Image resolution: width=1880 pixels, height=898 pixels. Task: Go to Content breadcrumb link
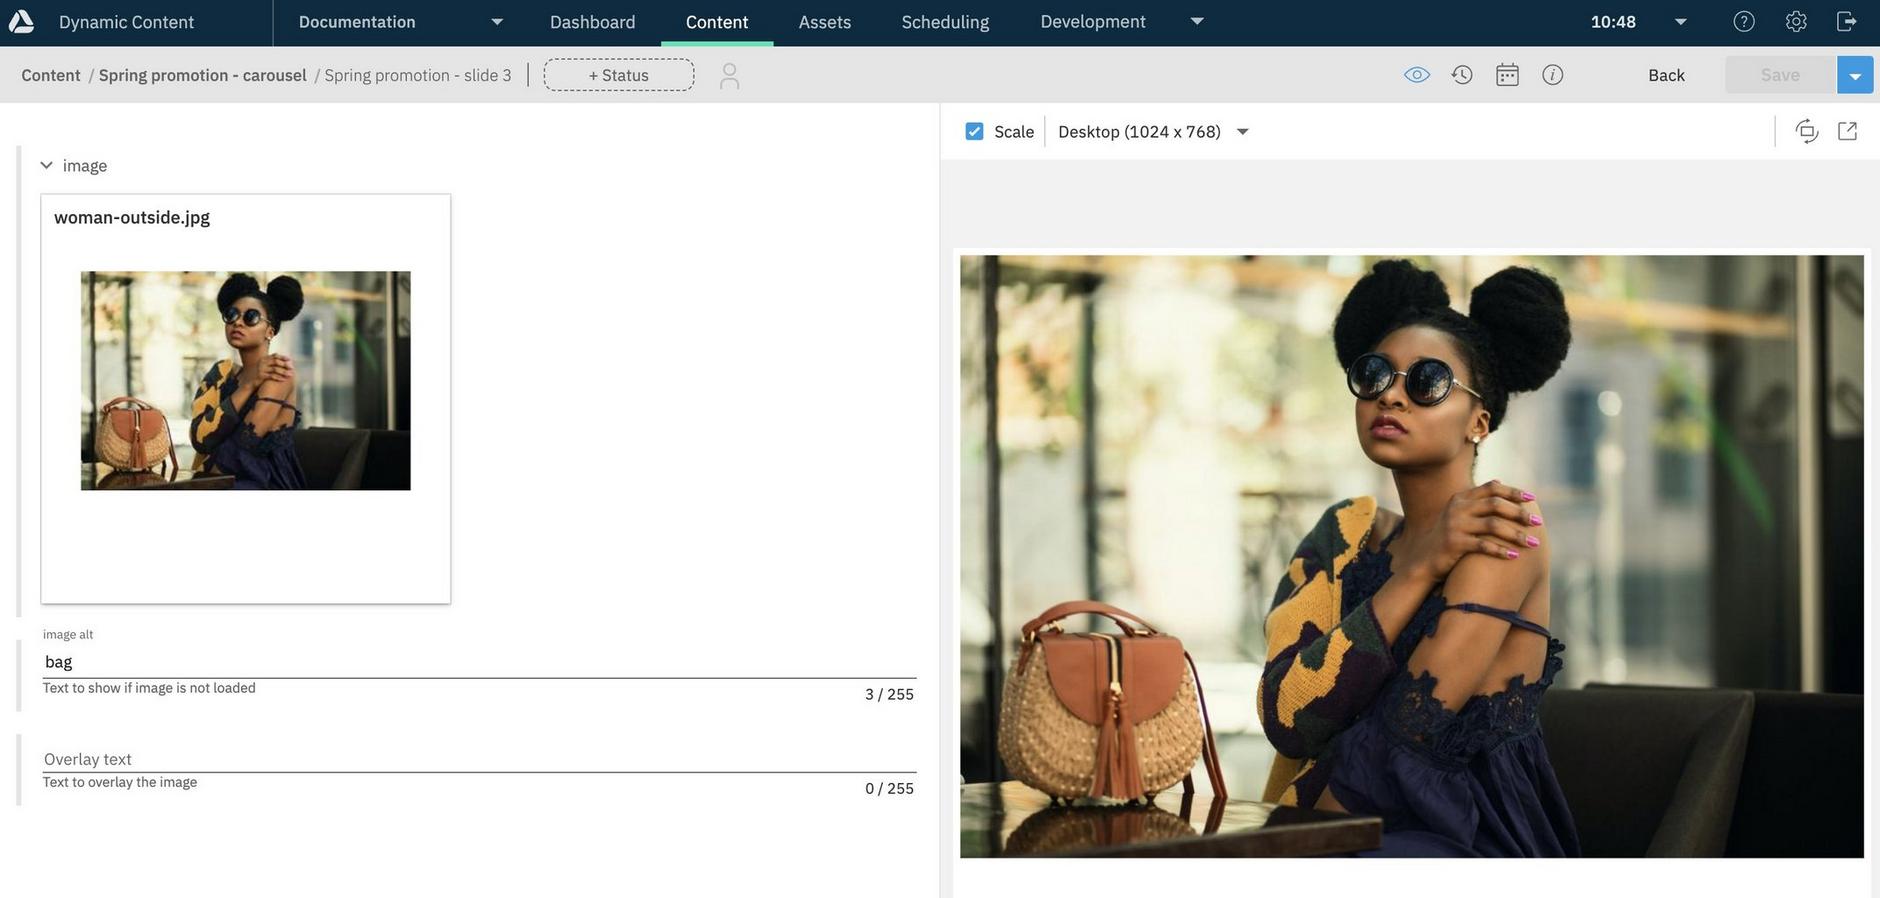[51, 75]
